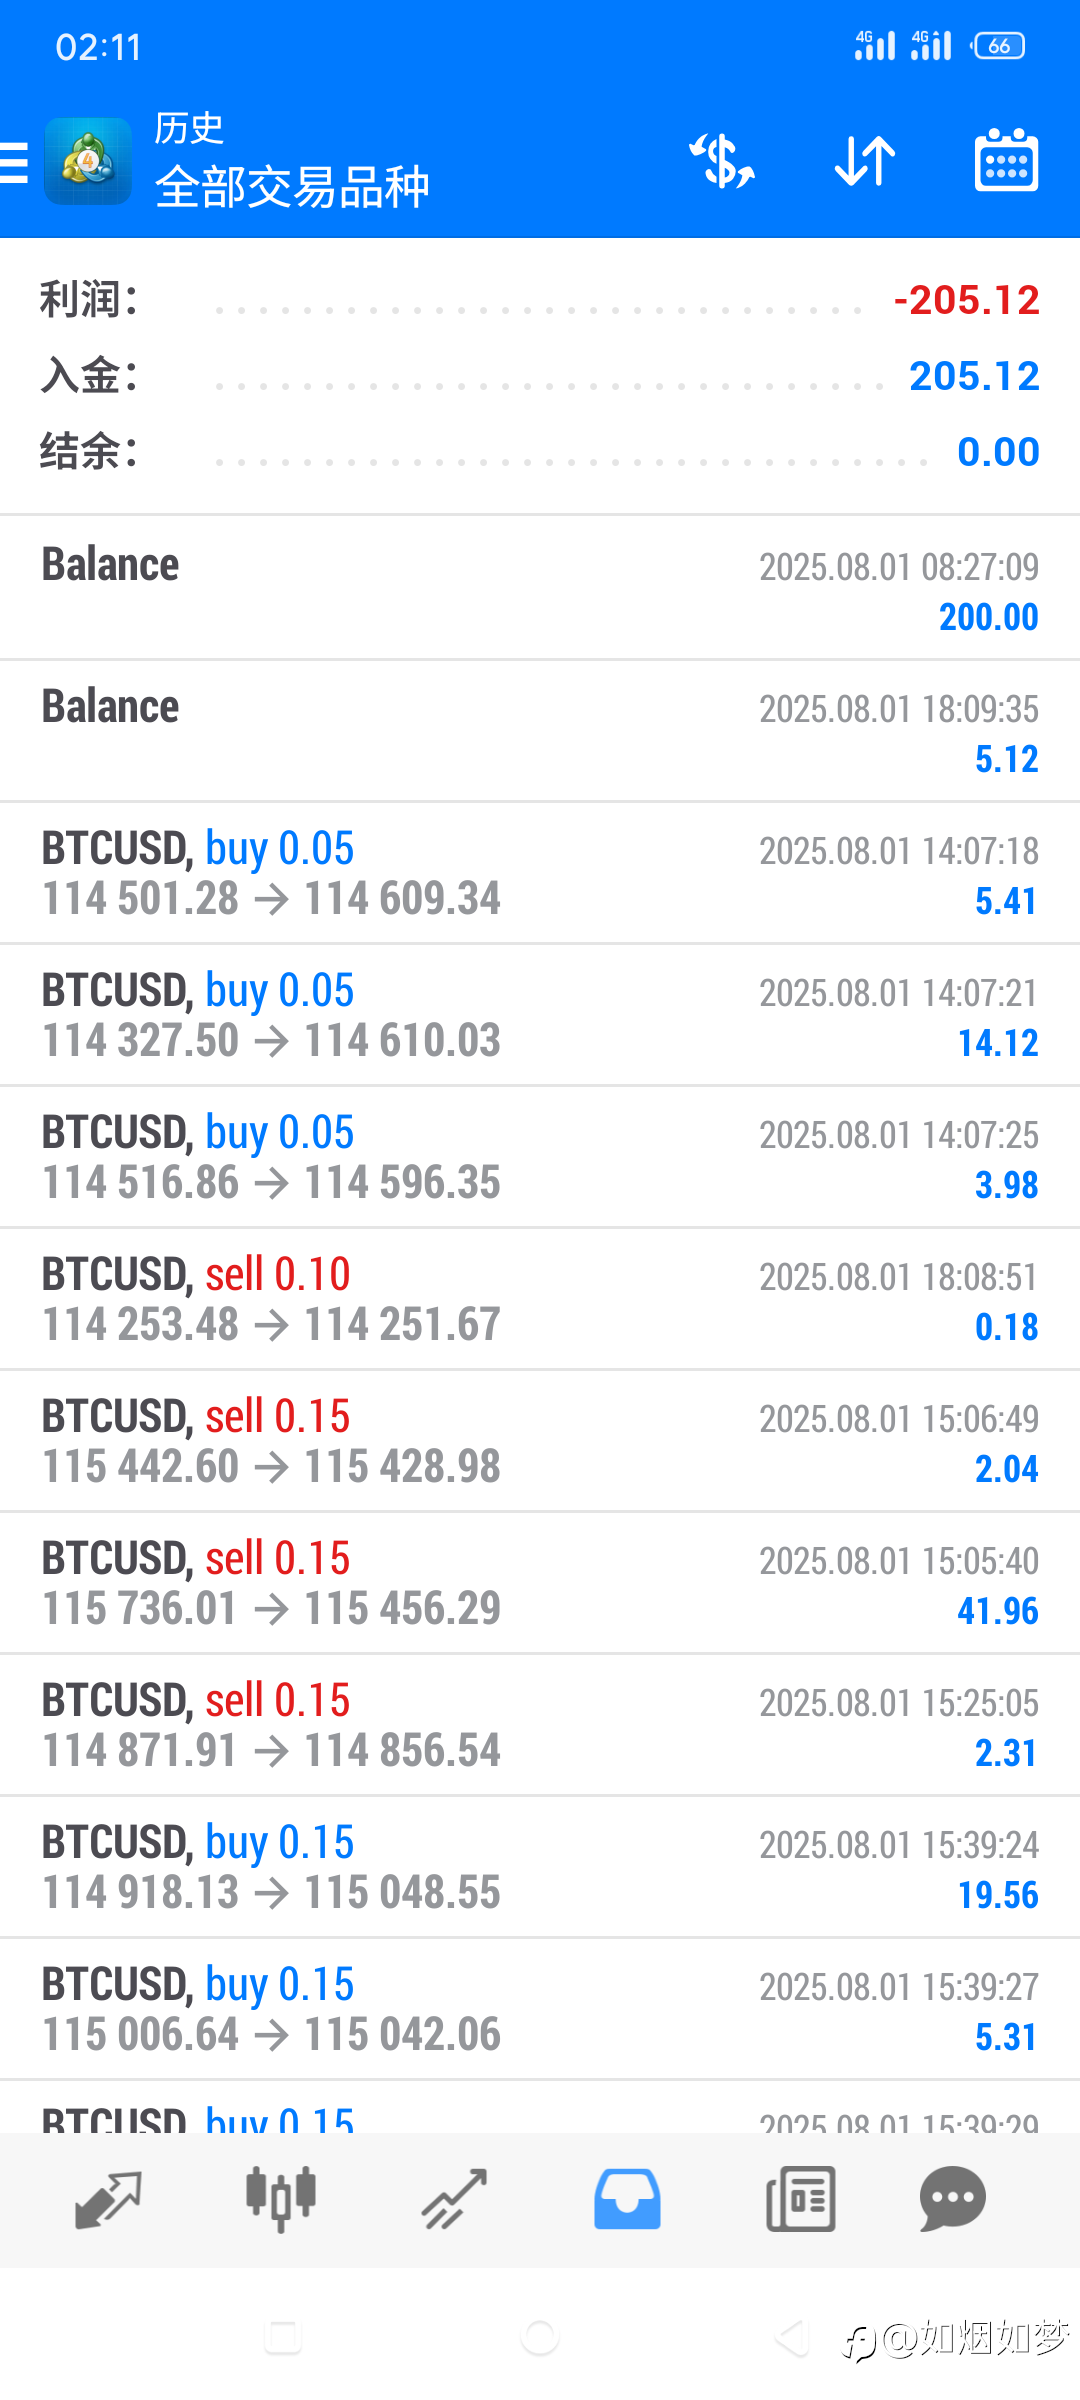The height and width of the screenshot is (2400, 1080).
Task: Tap the MetaTrader 4 app logo
Action: click(x=88, y=161)
